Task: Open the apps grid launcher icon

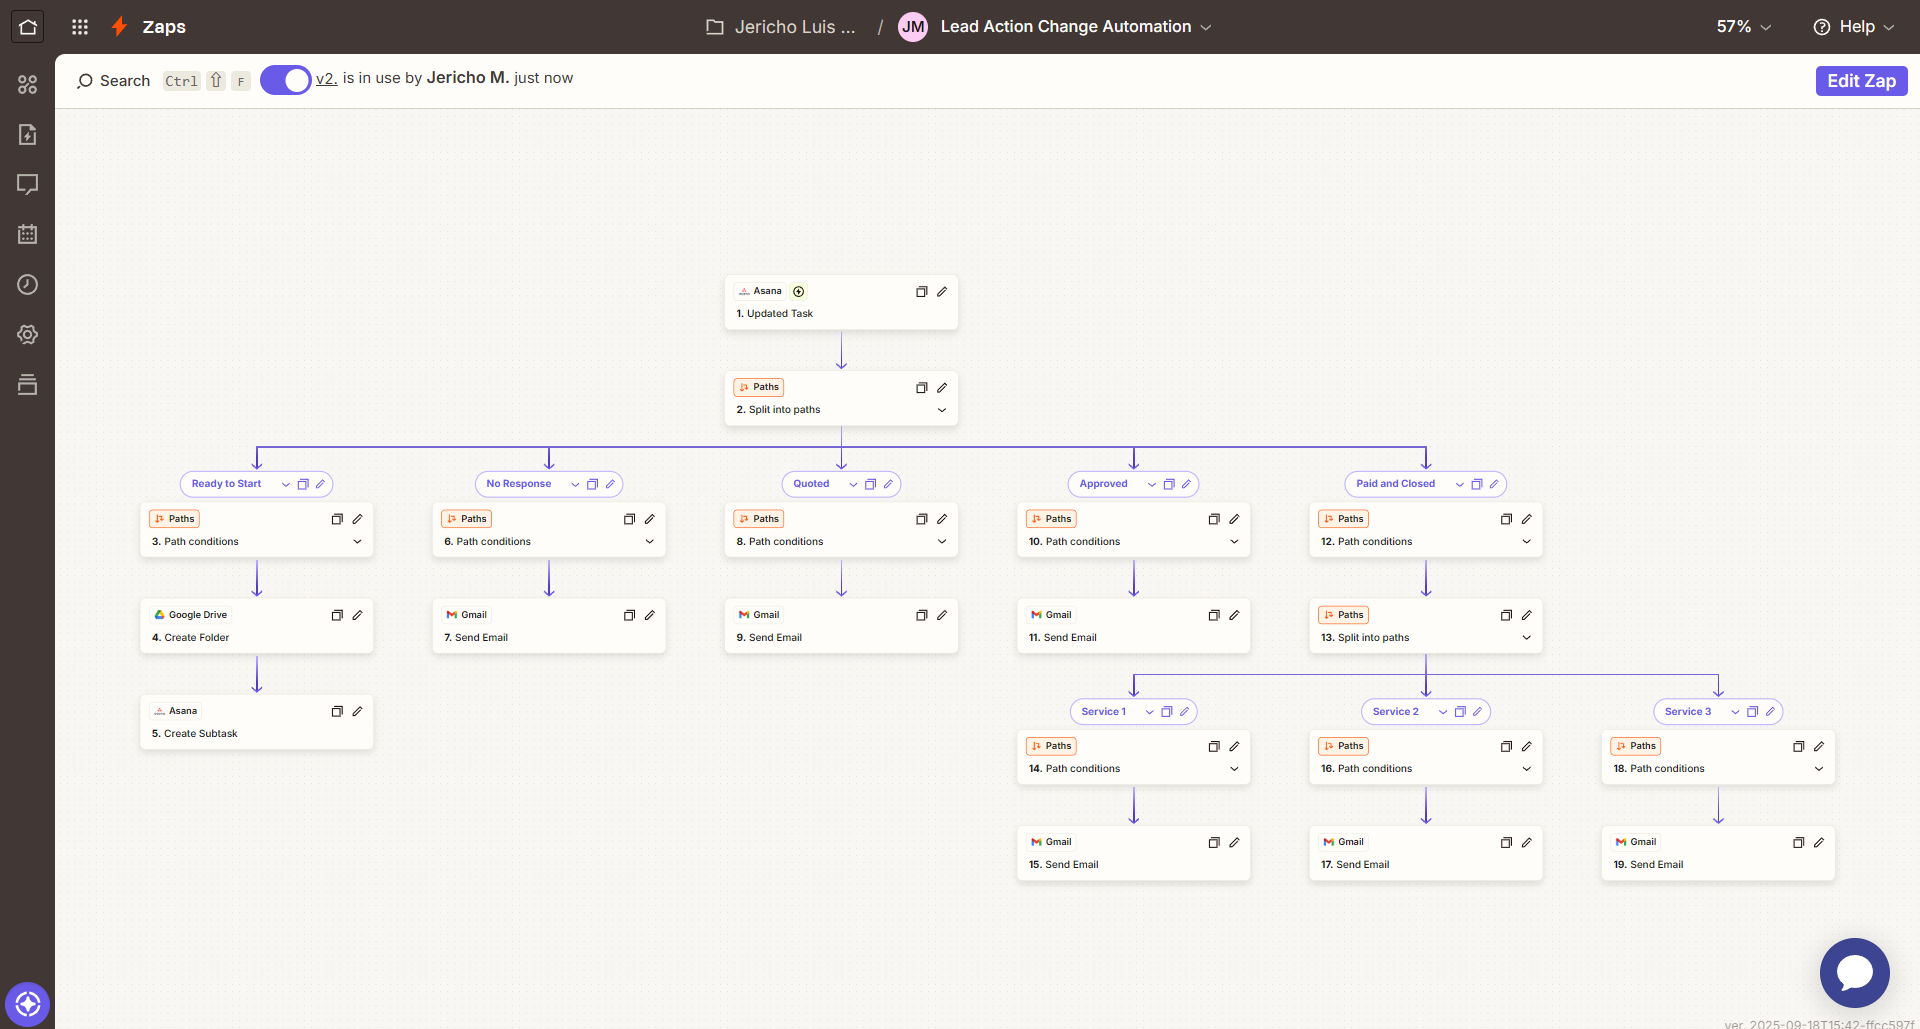Action: [80, 27]
